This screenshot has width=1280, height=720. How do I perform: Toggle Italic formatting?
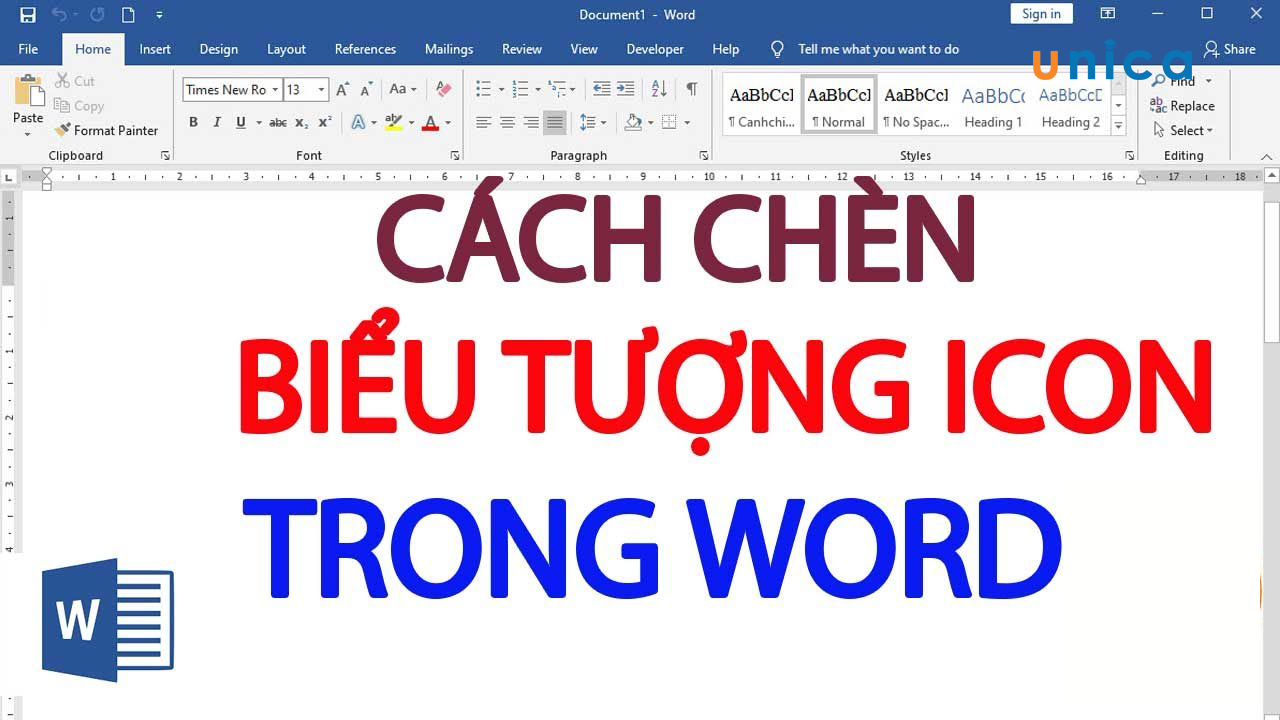pos(217,123)
